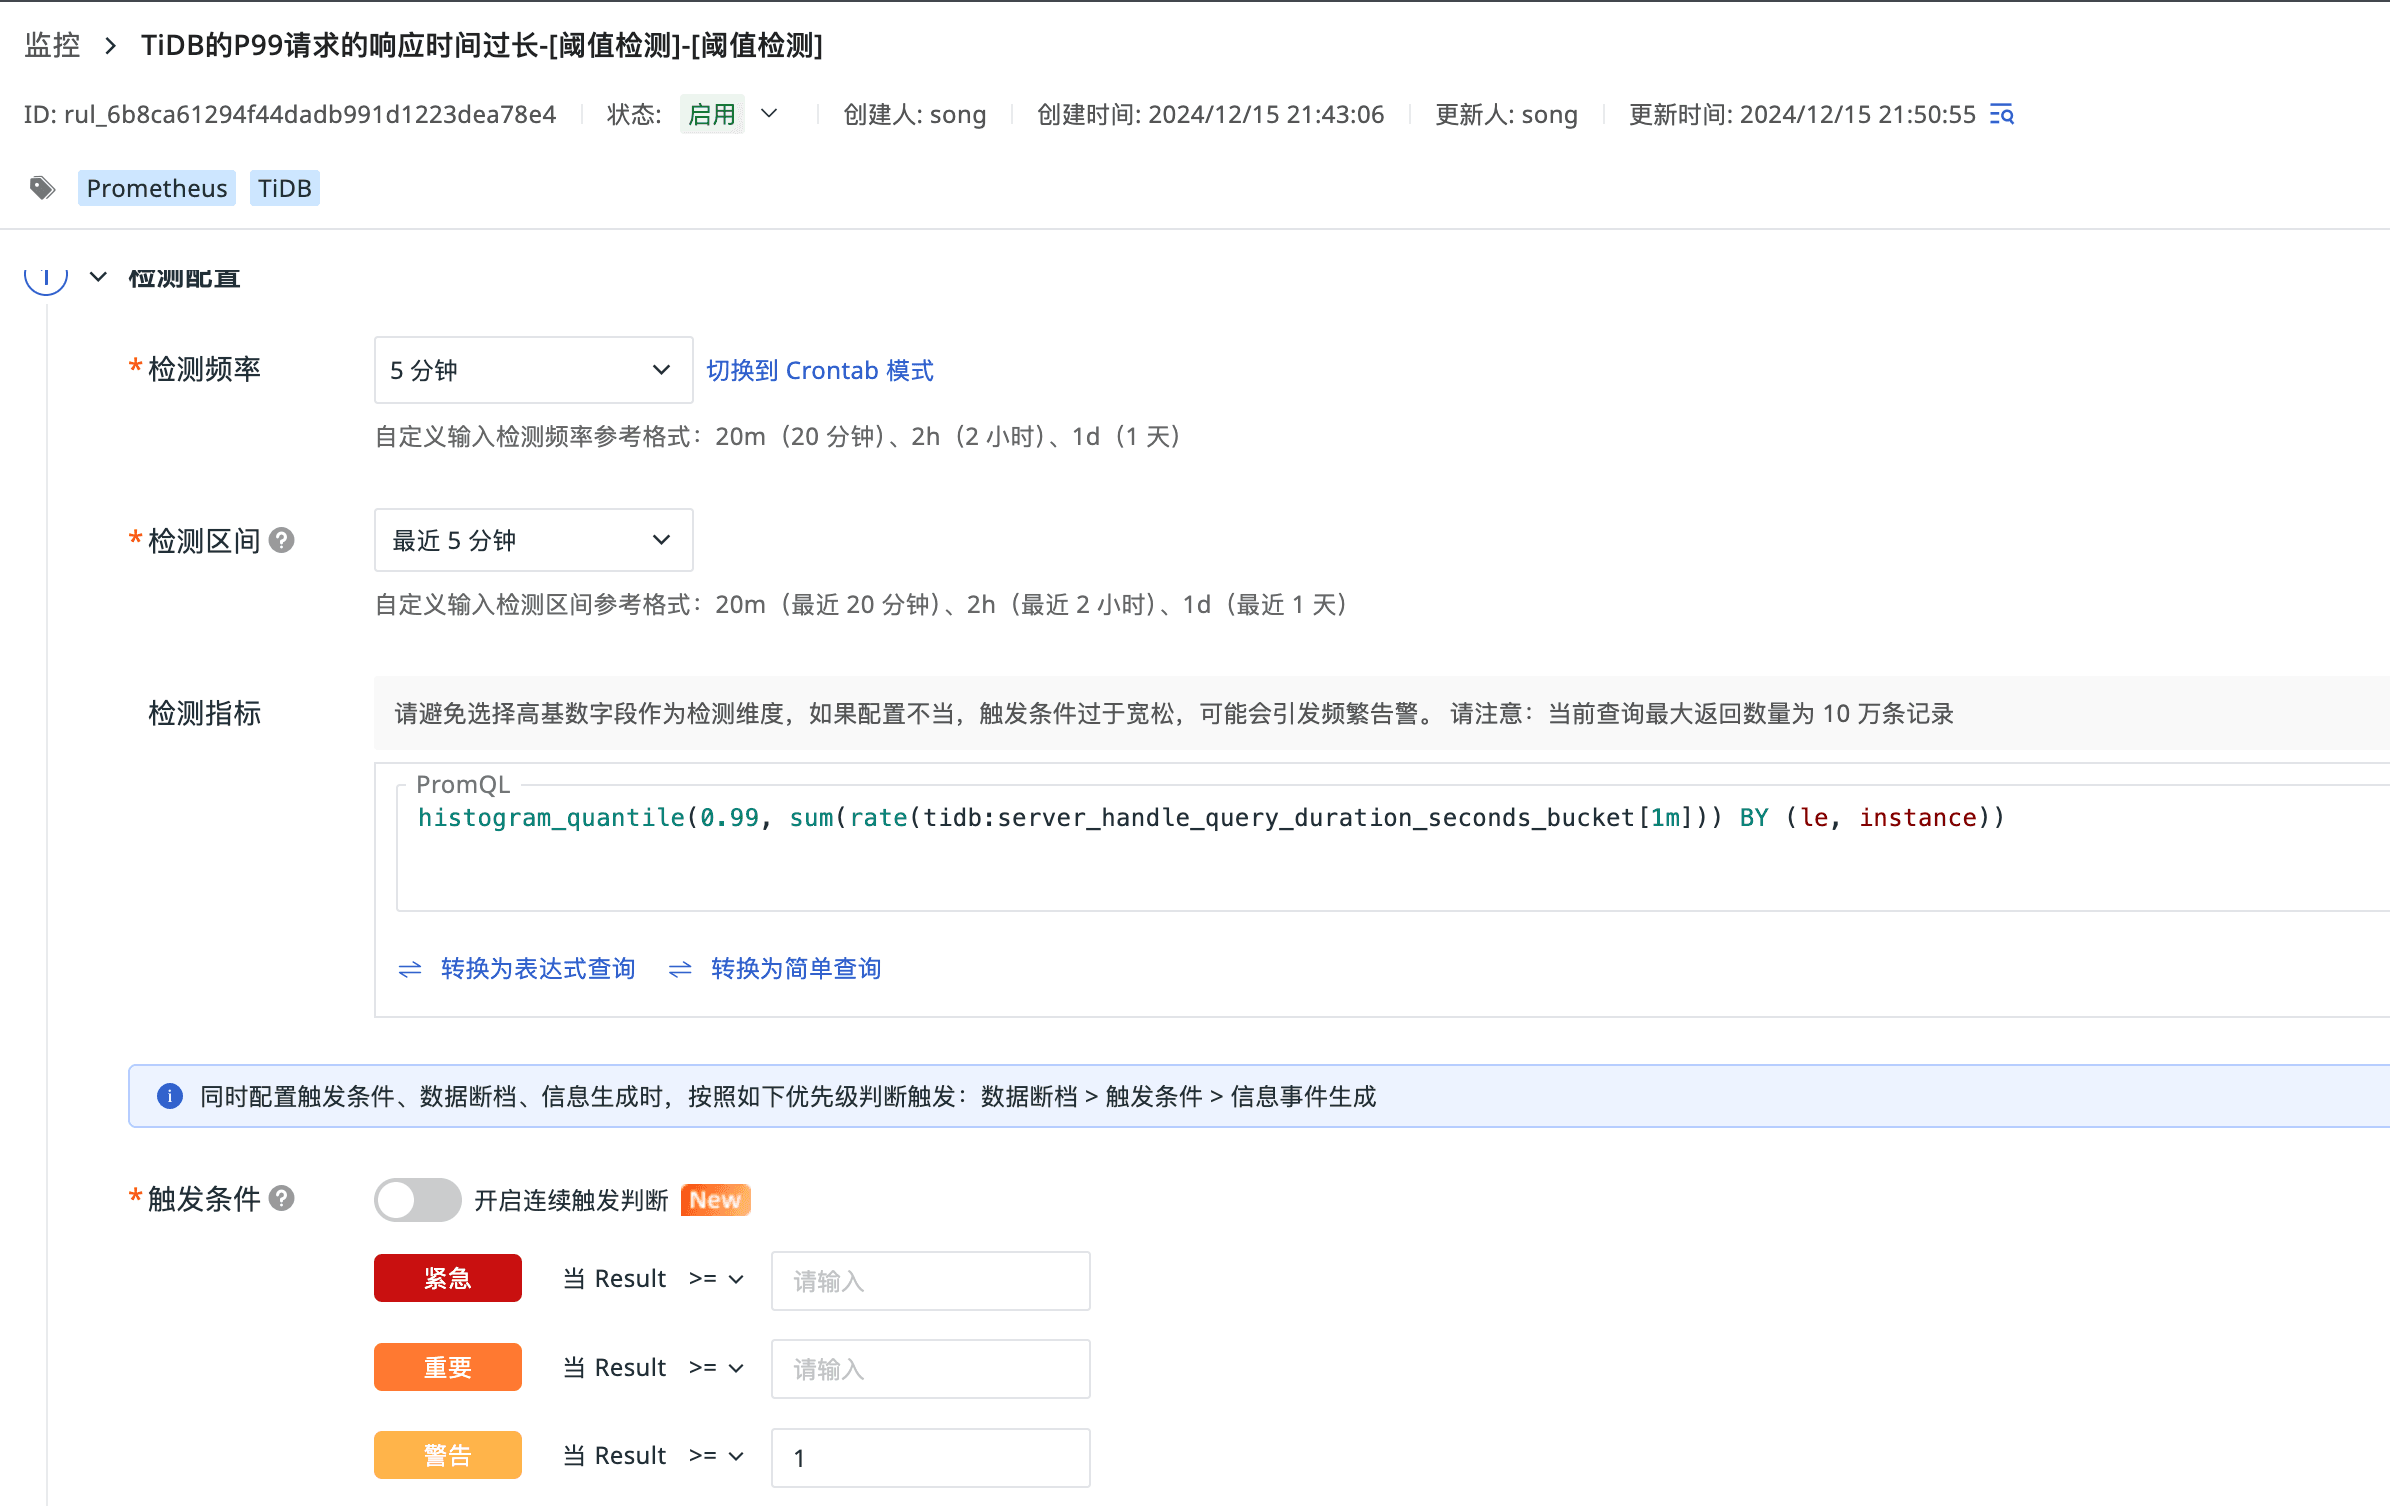The height and width of the screenshot is (1506, 2390).
Task: Click the rule title in breadcrumb
Action: coord(482,45)
